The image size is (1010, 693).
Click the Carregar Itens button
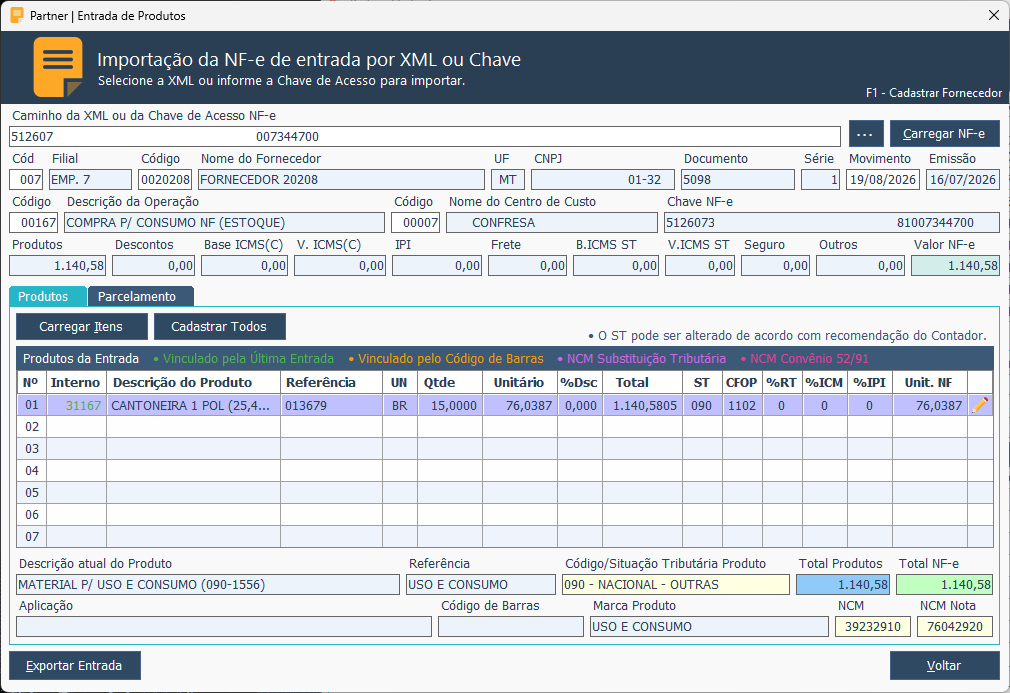[x=81, y=327]
